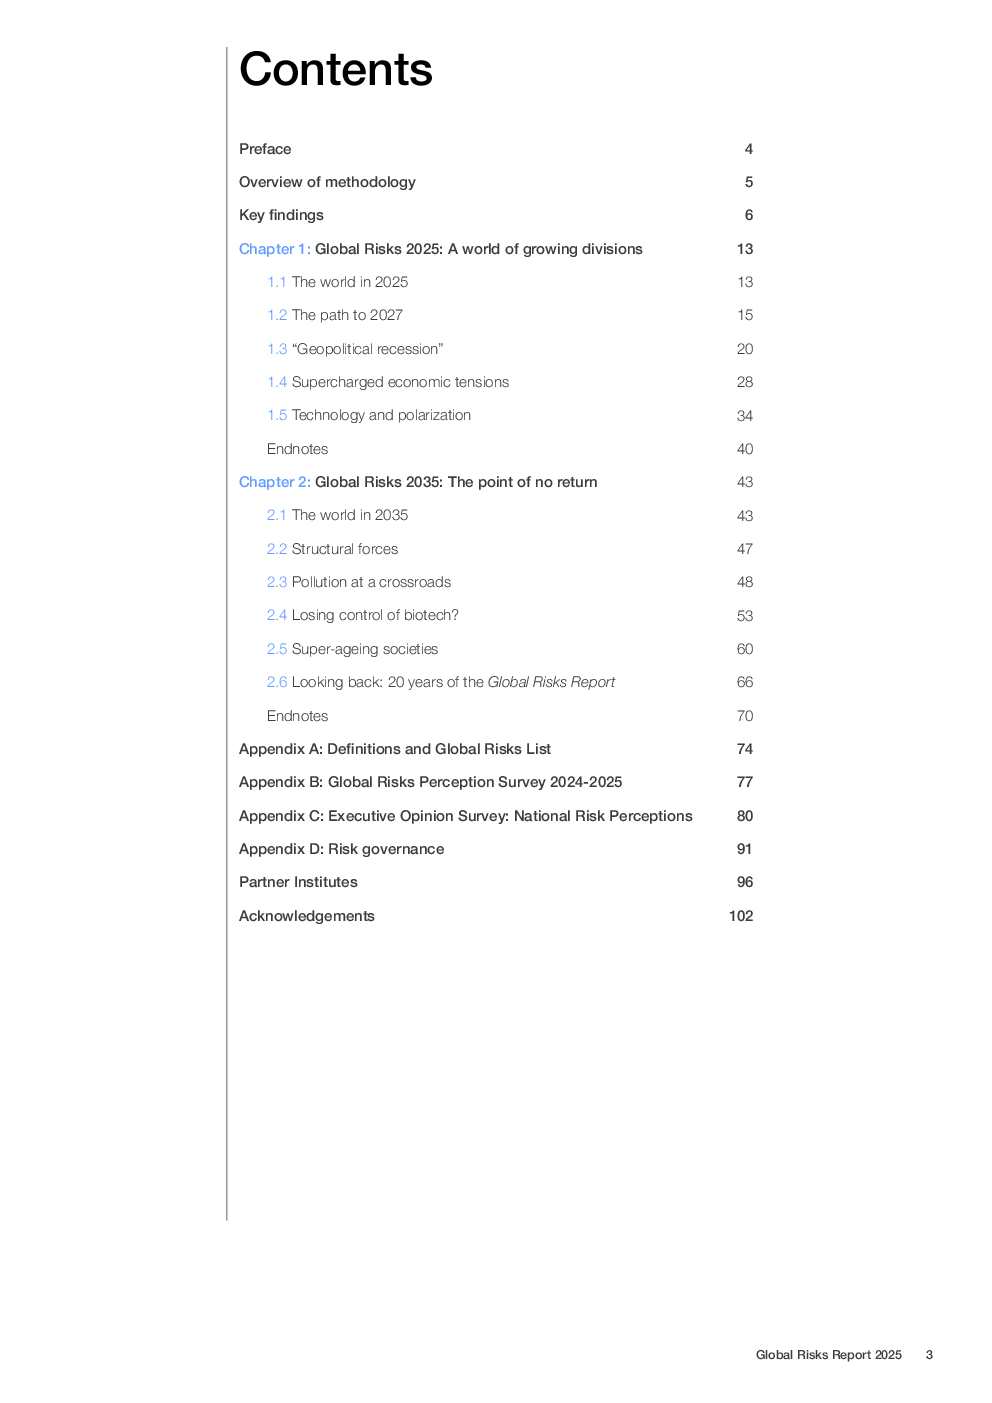Screen dimensions: 992x1403
Task: Open 2.4 Losing control of biotech?
Action: point(363,615)
